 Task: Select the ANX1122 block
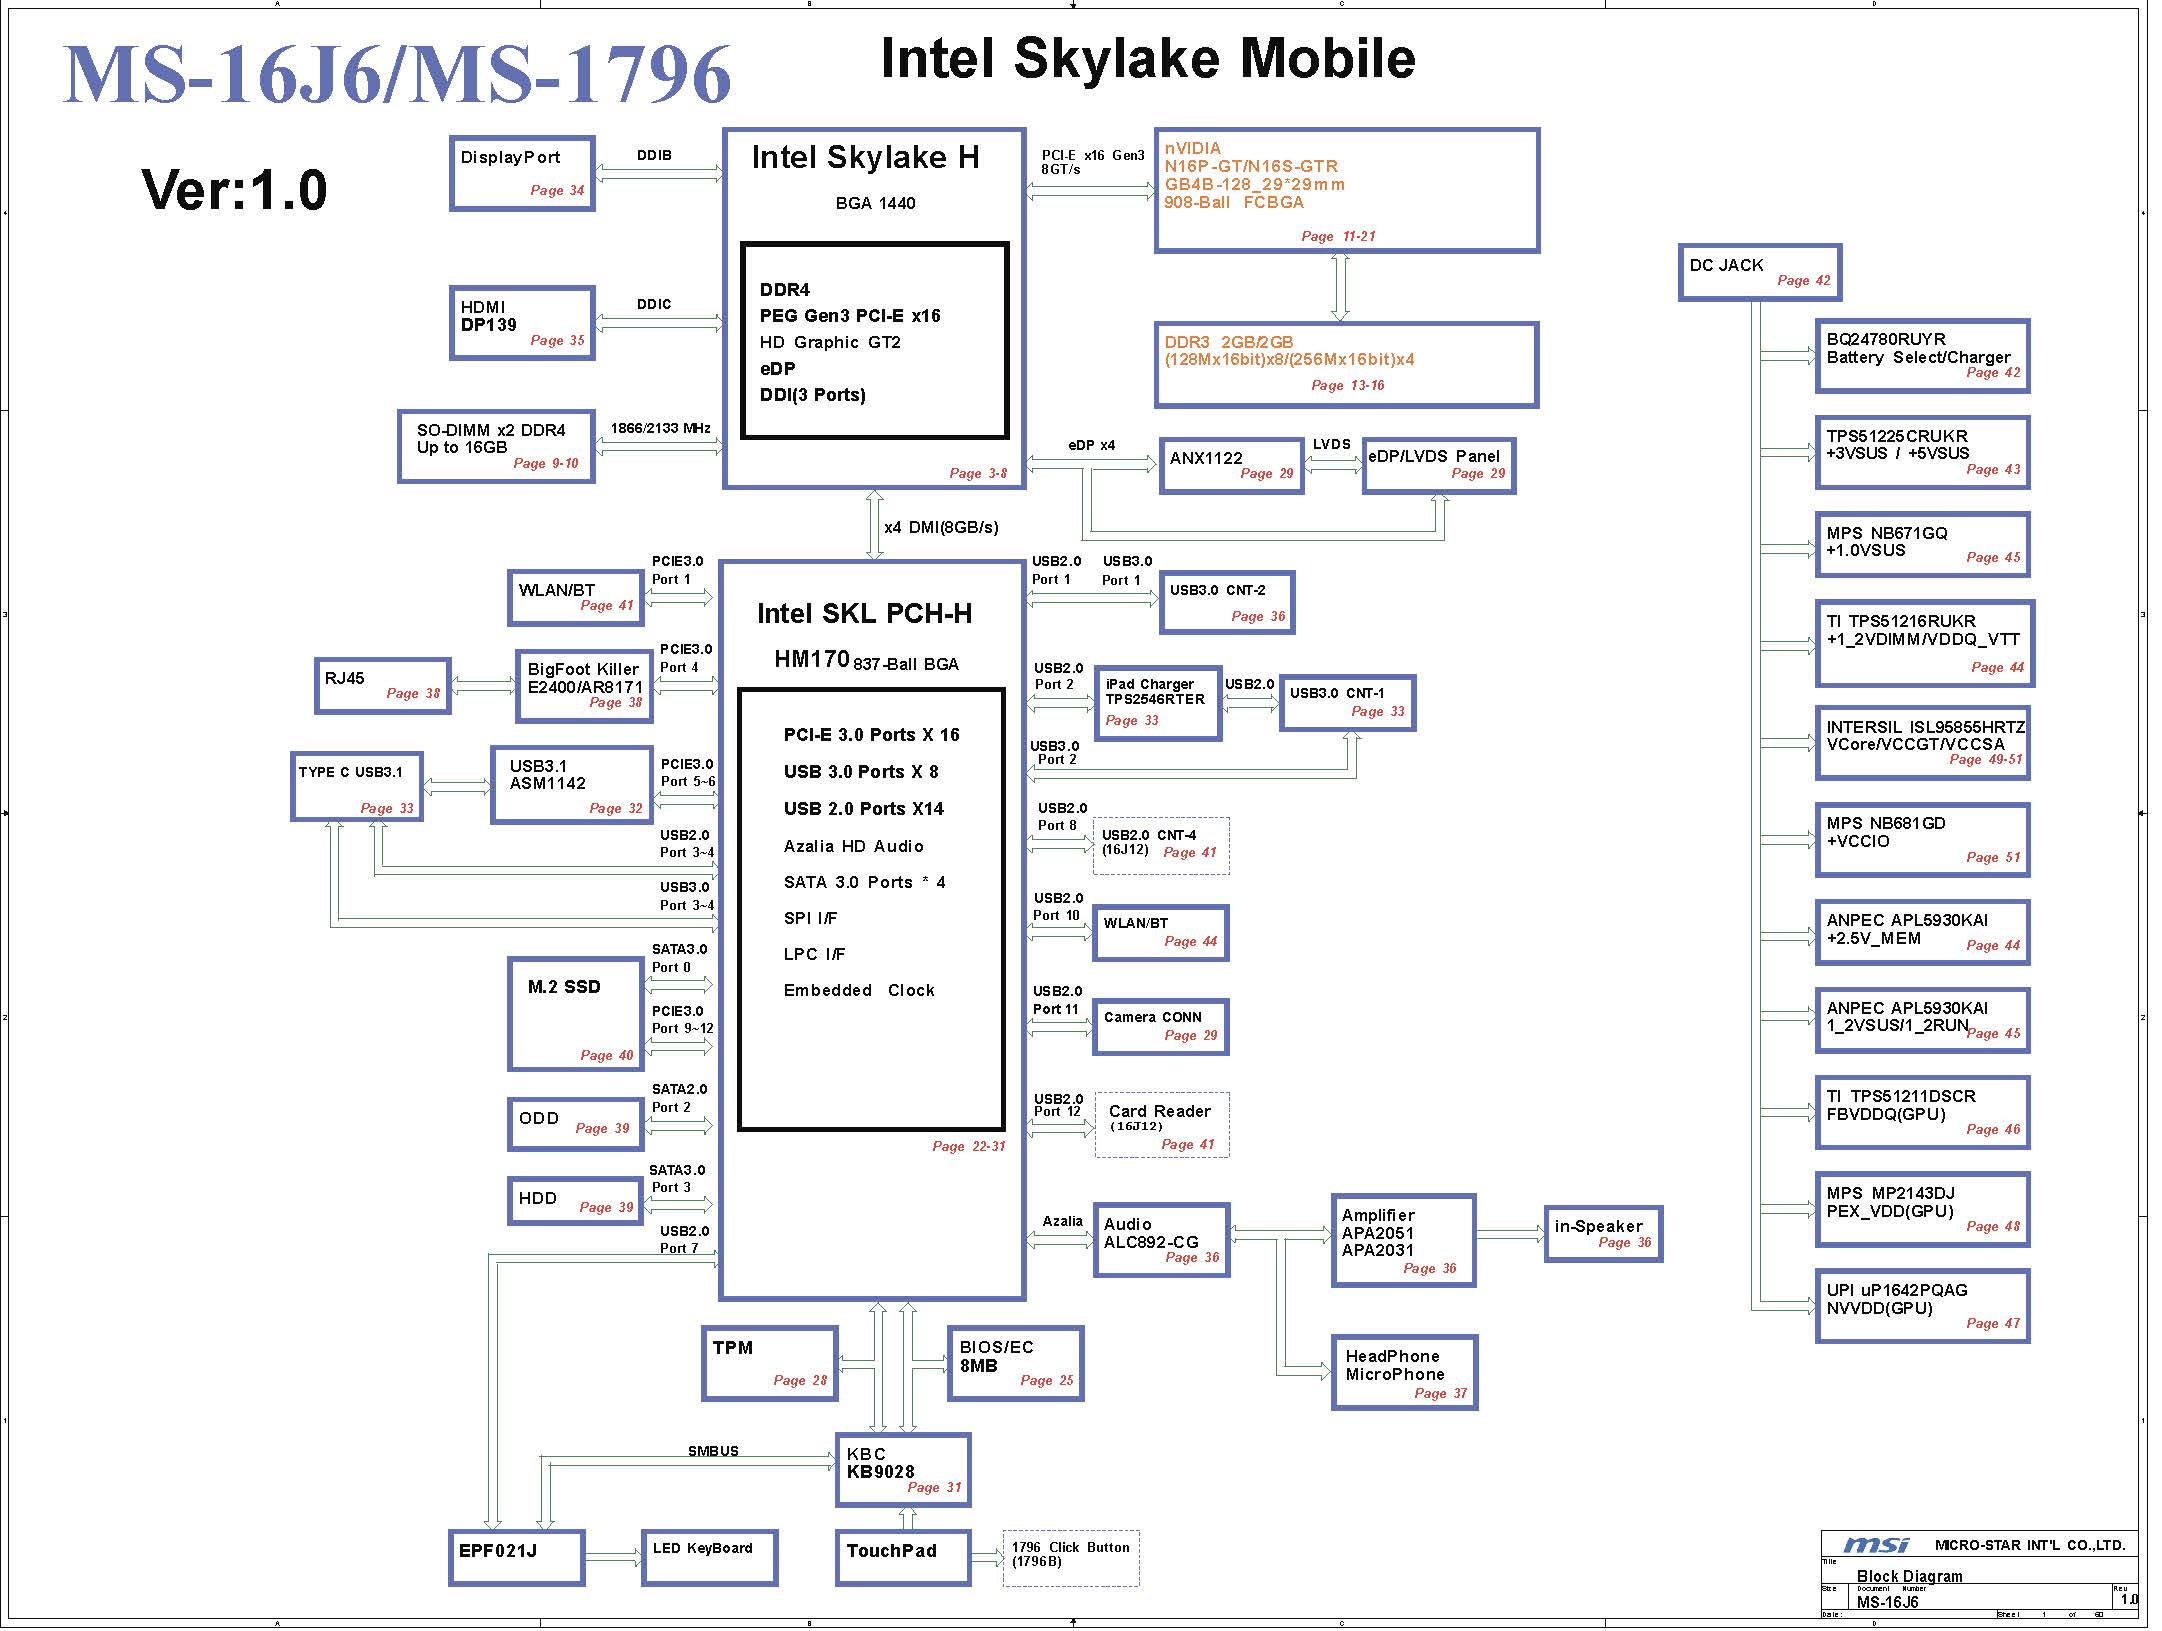(1232, 465)
